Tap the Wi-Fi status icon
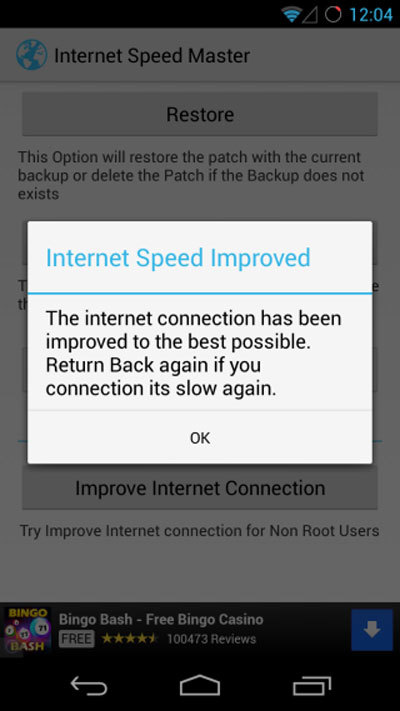 pos(292,15)
